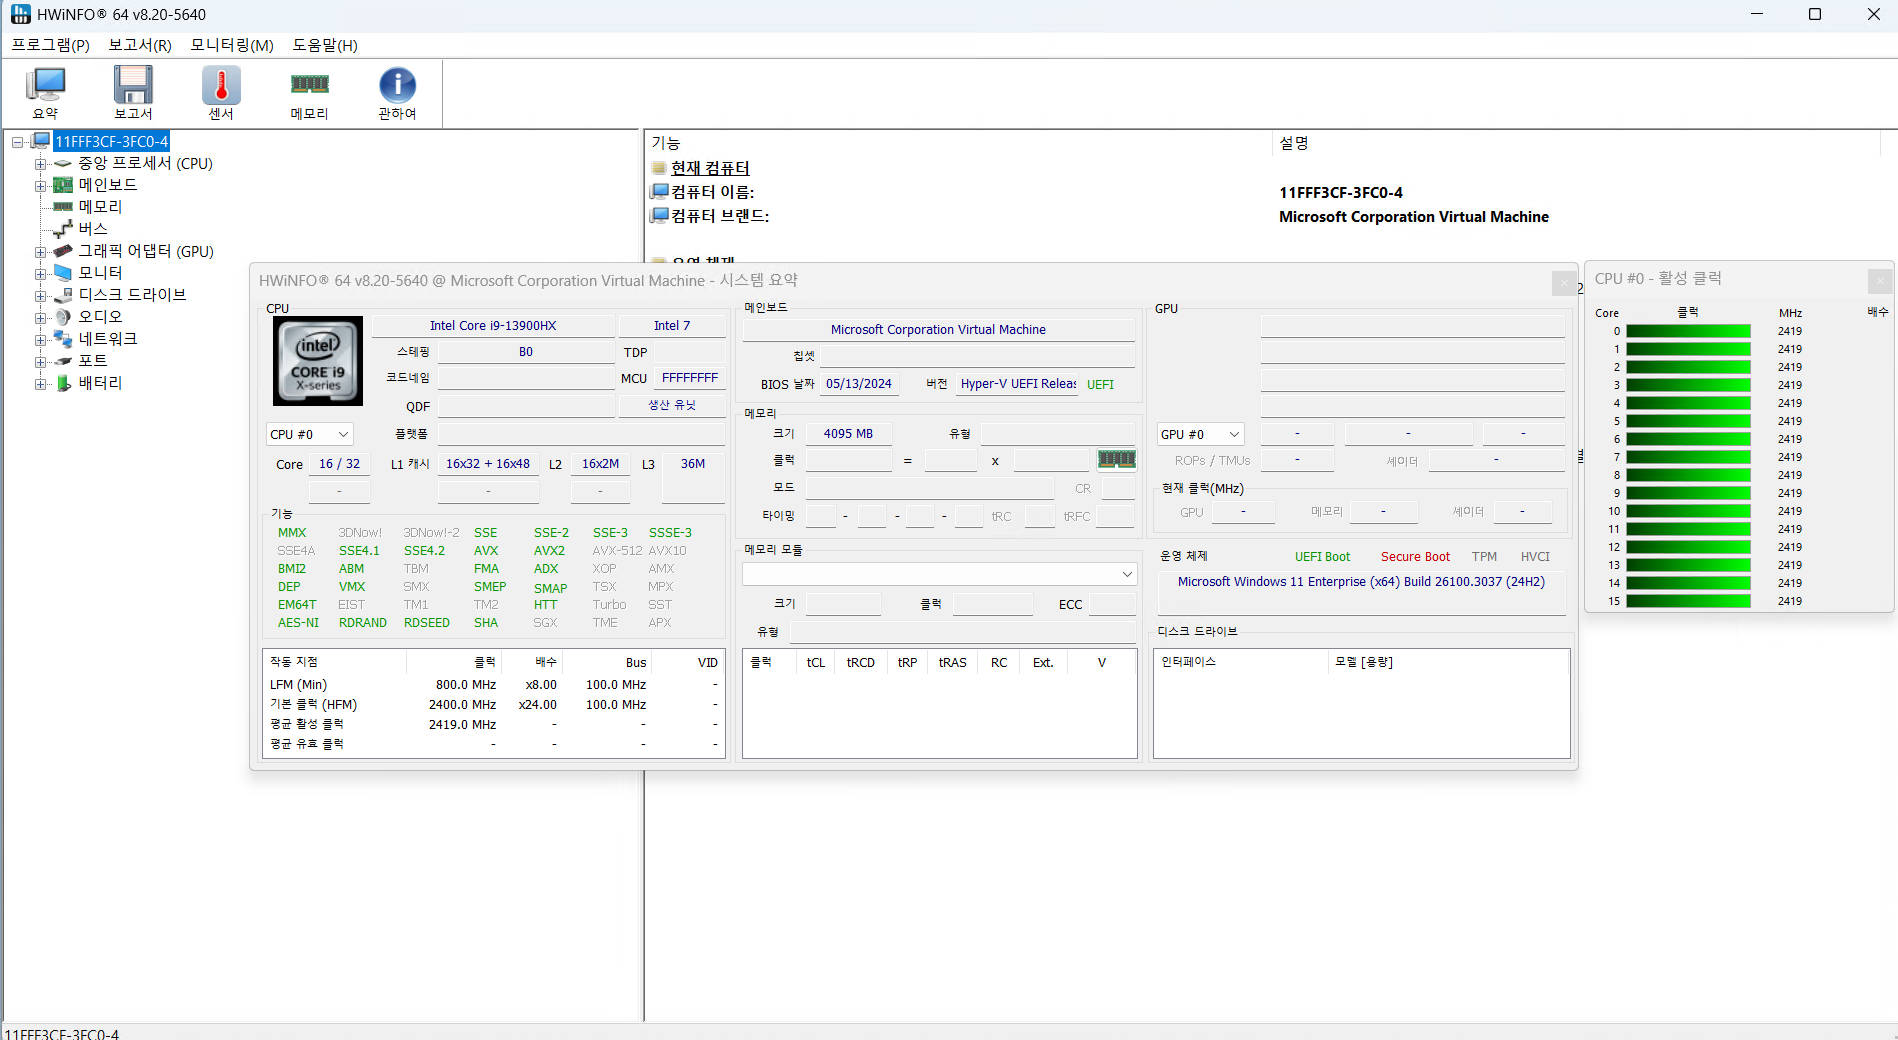Click the 현재 컴퓨터 heading link
This screenshot has width=1898, height=1040.
(x=710, y=168)
